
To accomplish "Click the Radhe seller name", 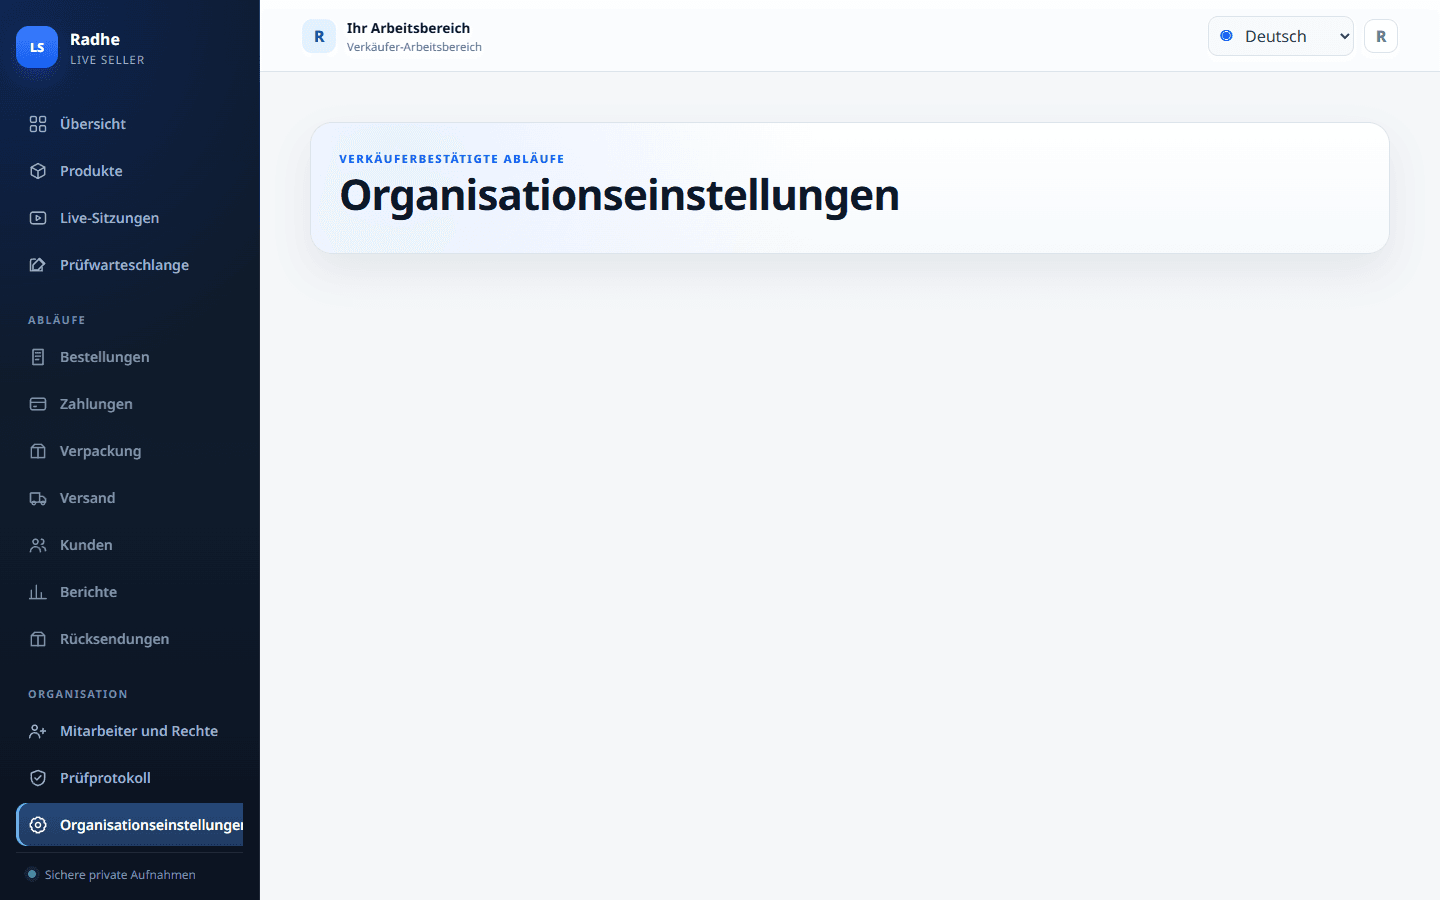I will coord(95,39).
